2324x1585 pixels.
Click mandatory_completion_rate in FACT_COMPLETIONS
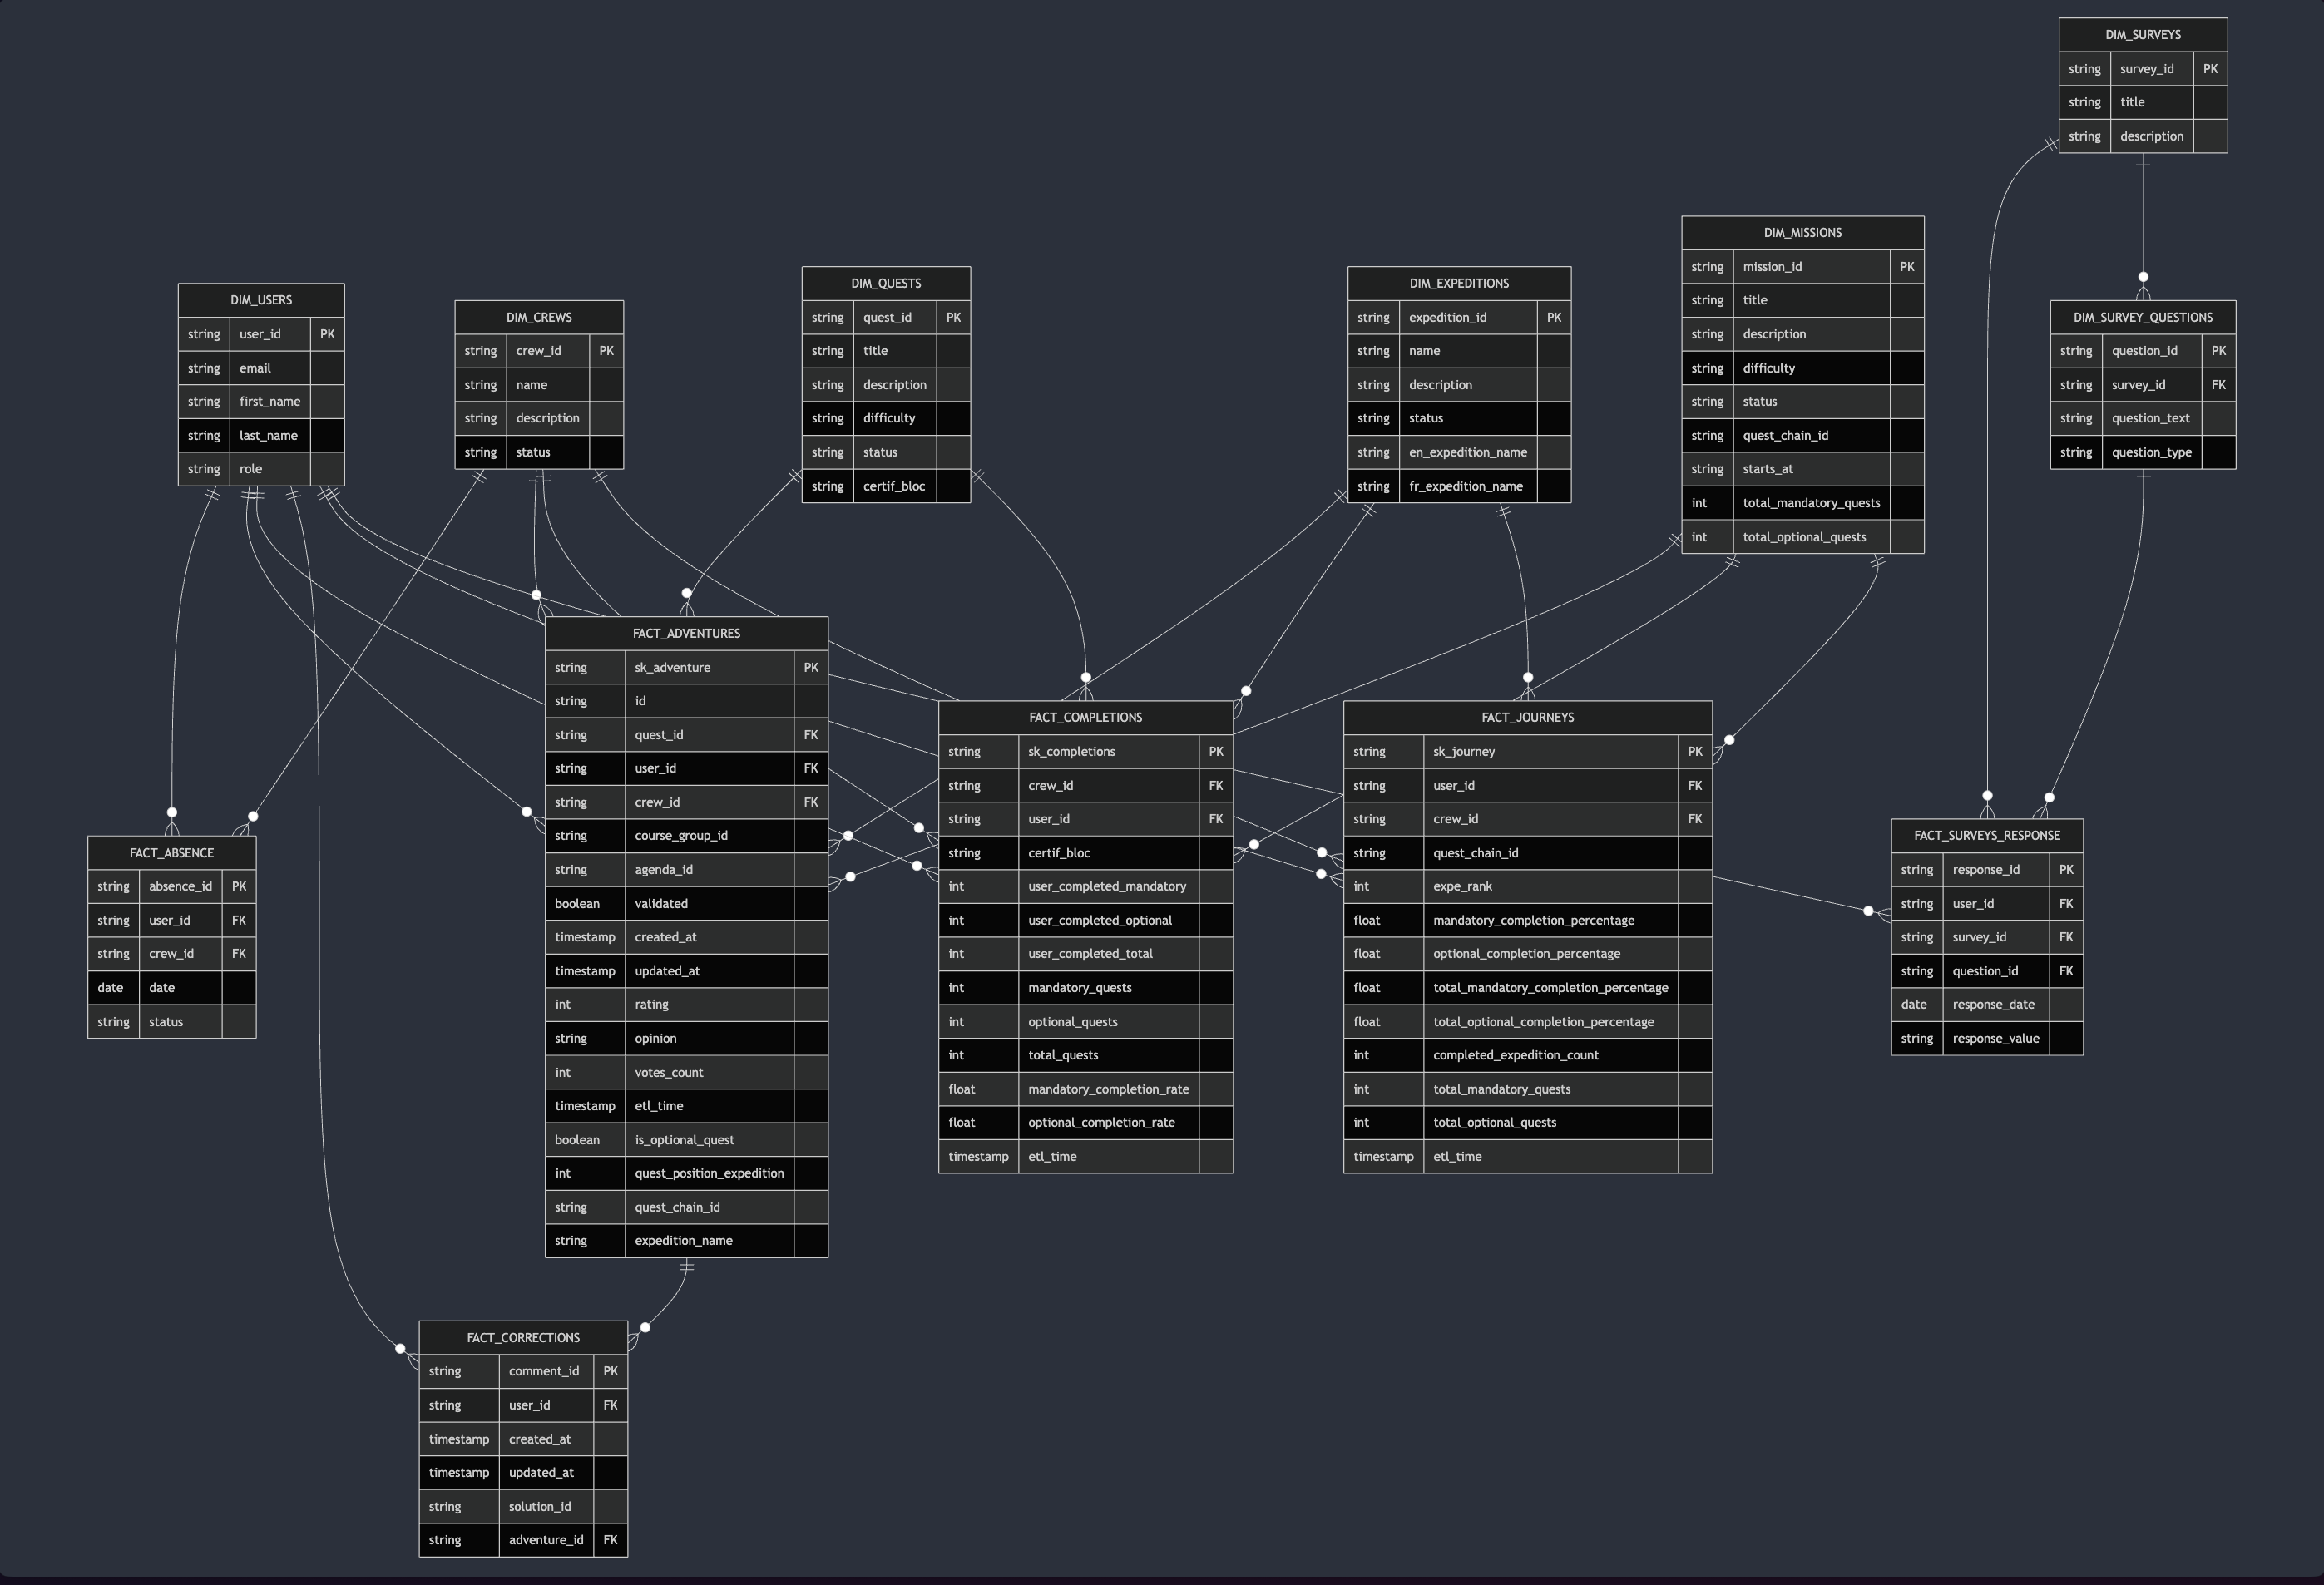tap(1085, 1089)
